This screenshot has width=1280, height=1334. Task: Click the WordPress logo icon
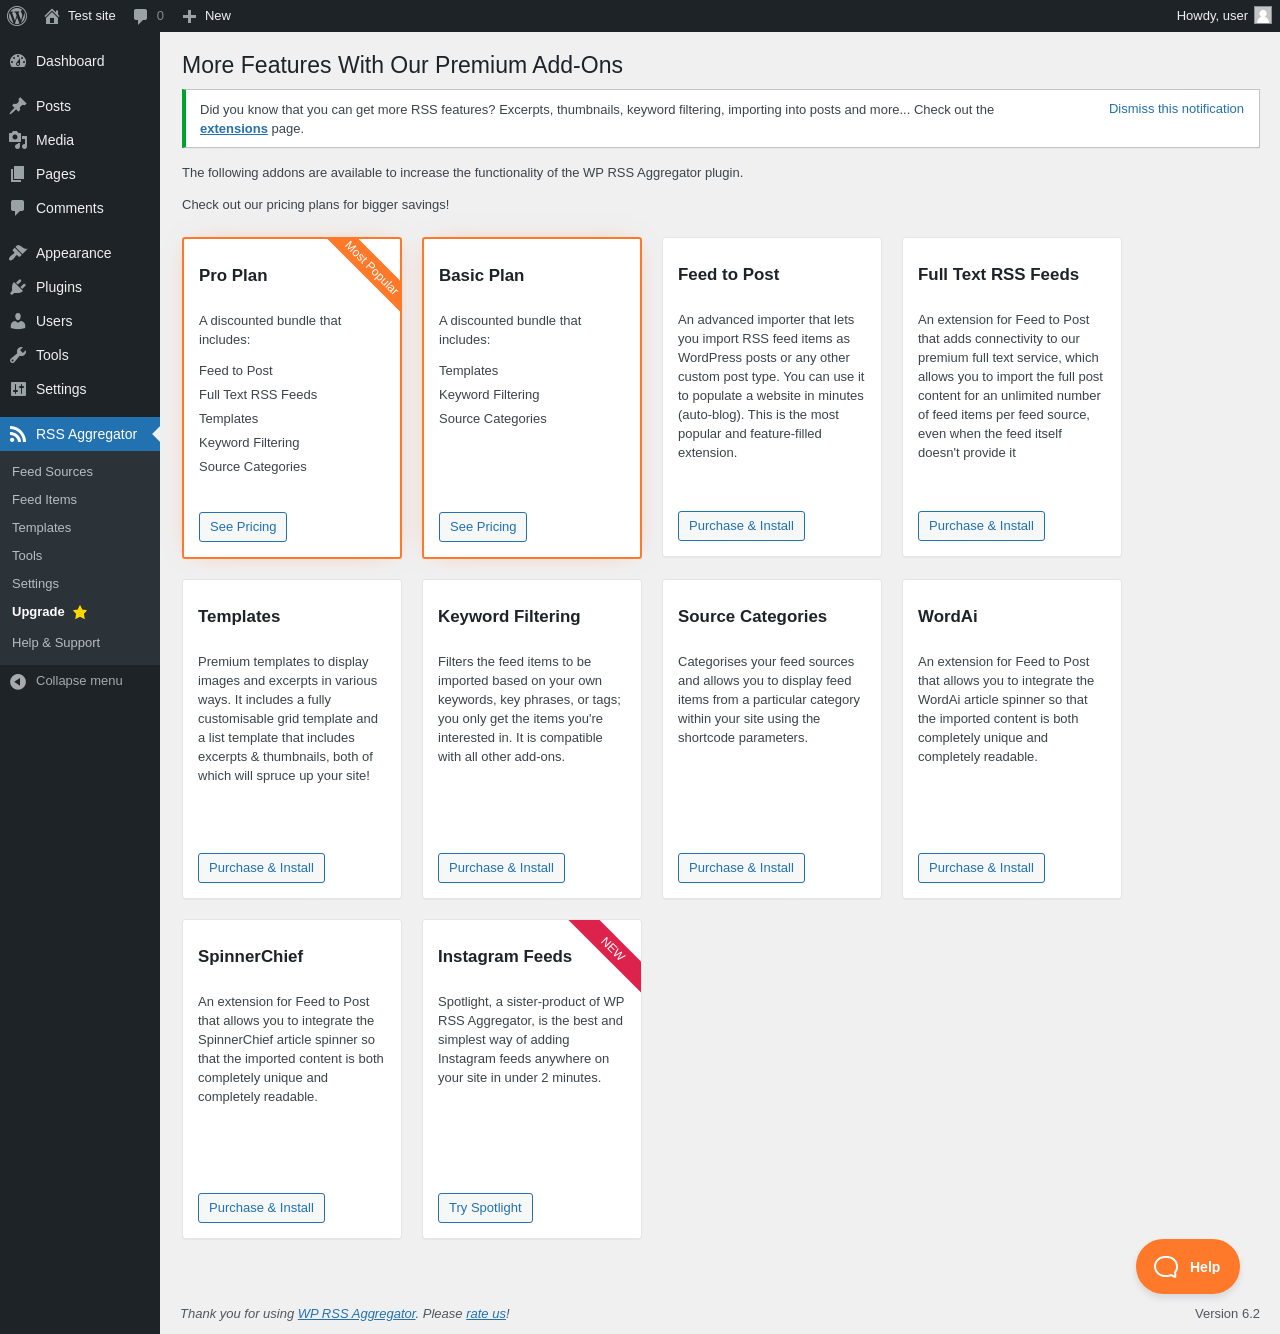click(x=17, y=16)
